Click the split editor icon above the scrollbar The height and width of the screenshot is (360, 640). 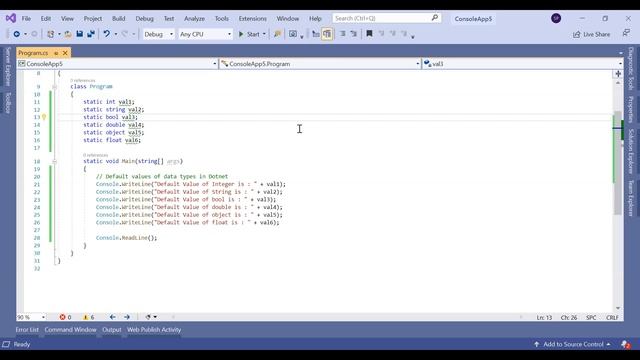tap(618, 74)
